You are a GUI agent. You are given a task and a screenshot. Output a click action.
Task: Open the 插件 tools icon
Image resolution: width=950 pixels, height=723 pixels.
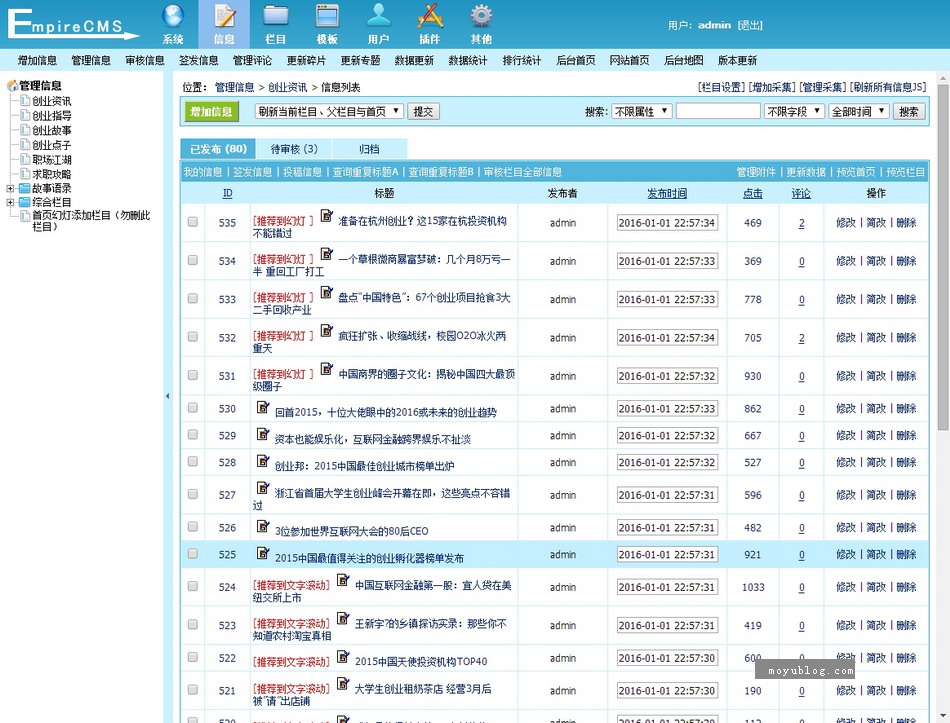(x=430, y=16)
